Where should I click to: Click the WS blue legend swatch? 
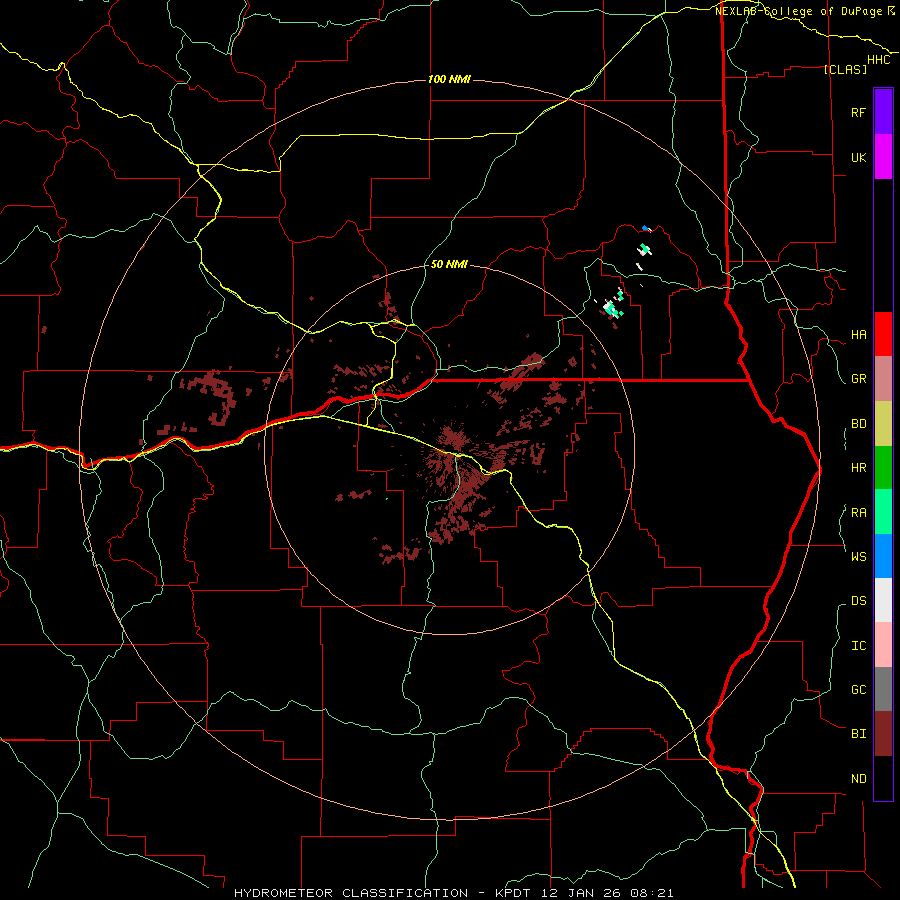(883, 556)
